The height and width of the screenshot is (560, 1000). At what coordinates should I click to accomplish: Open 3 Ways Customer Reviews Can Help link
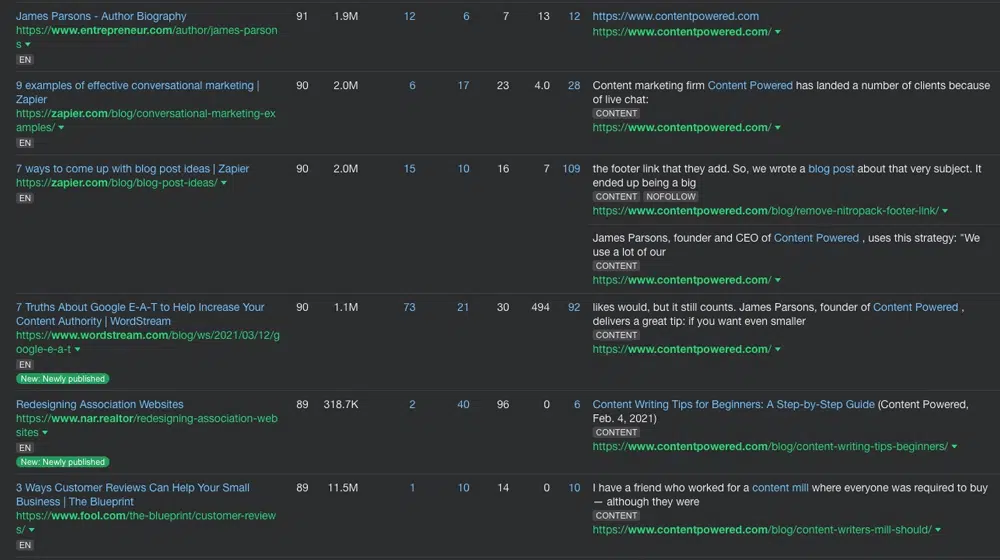tap(133, 494)
